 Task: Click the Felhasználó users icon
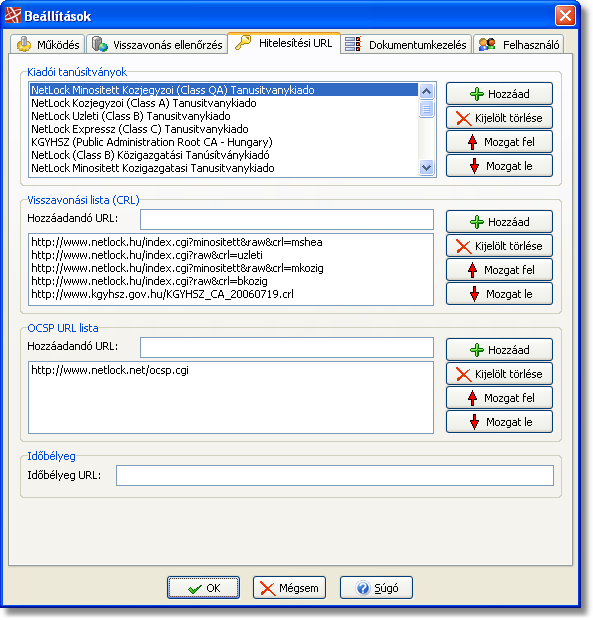pos(487,44)
